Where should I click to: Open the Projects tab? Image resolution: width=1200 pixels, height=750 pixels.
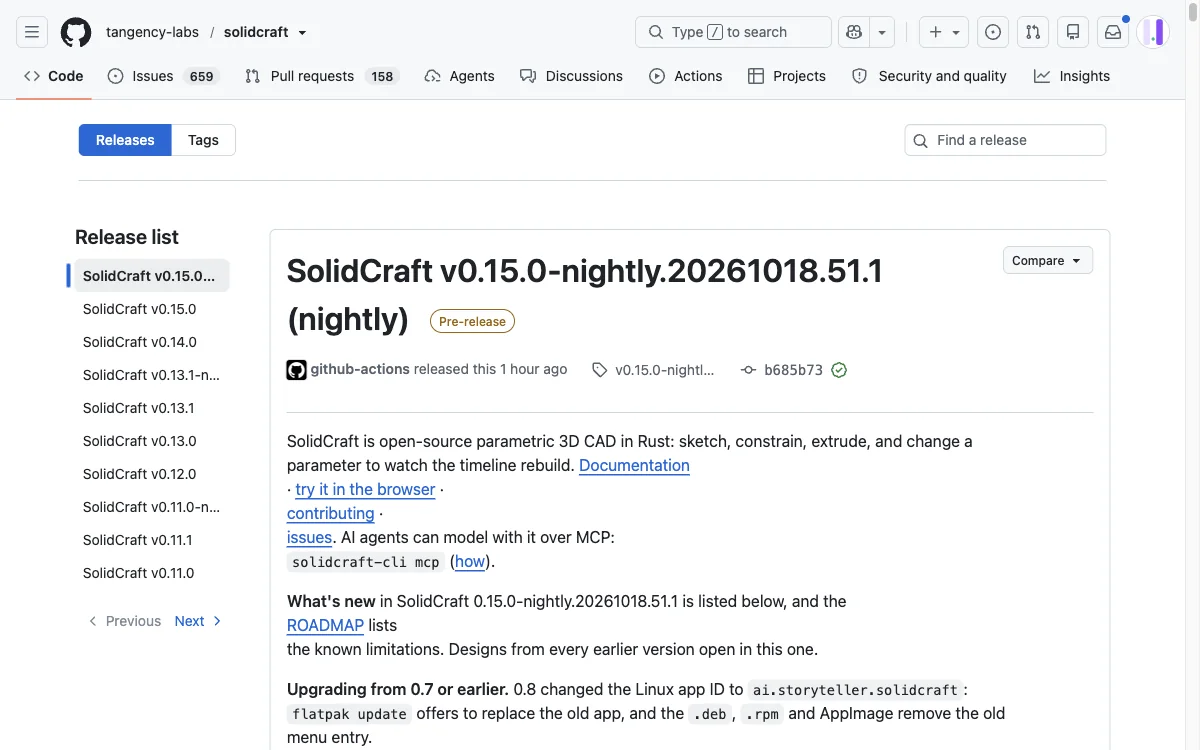786,76
